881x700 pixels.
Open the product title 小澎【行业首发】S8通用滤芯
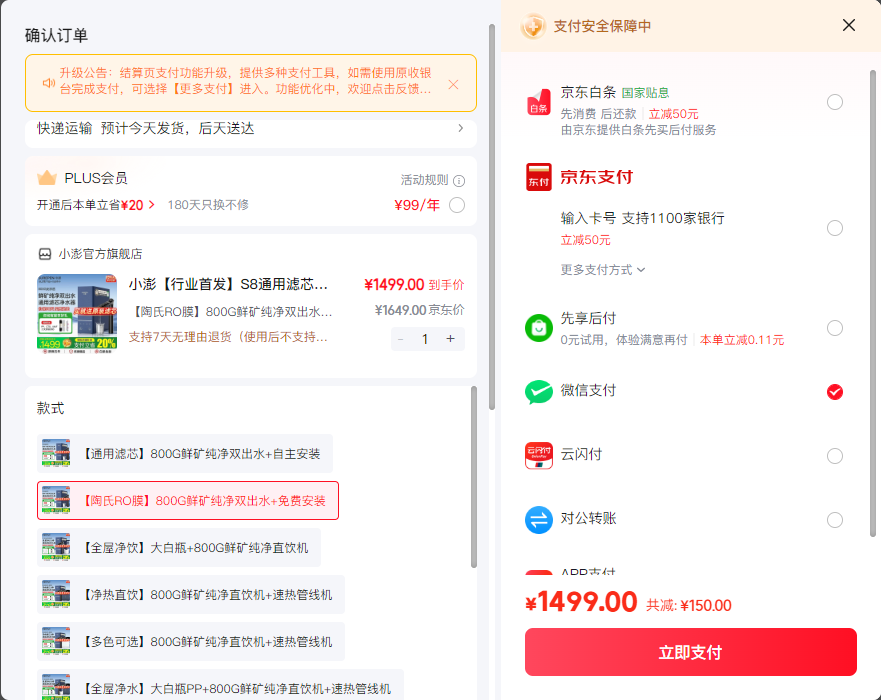tap(228, 284)
